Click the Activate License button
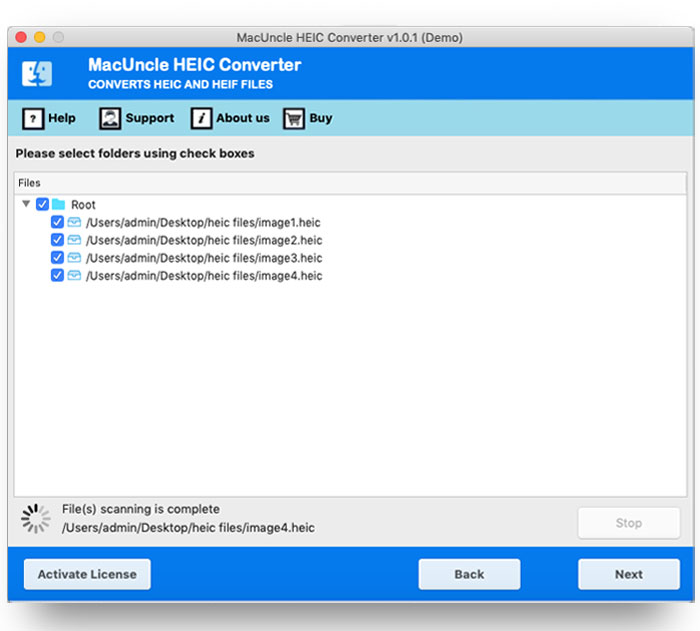 click(x=87, y=574)
